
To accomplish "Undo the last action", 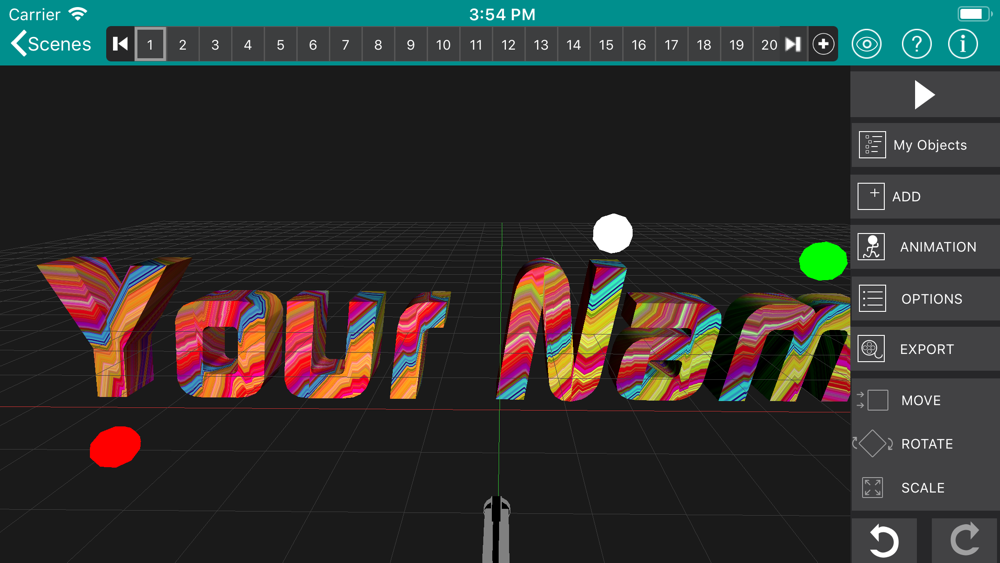I will click(x=883, y=541).
